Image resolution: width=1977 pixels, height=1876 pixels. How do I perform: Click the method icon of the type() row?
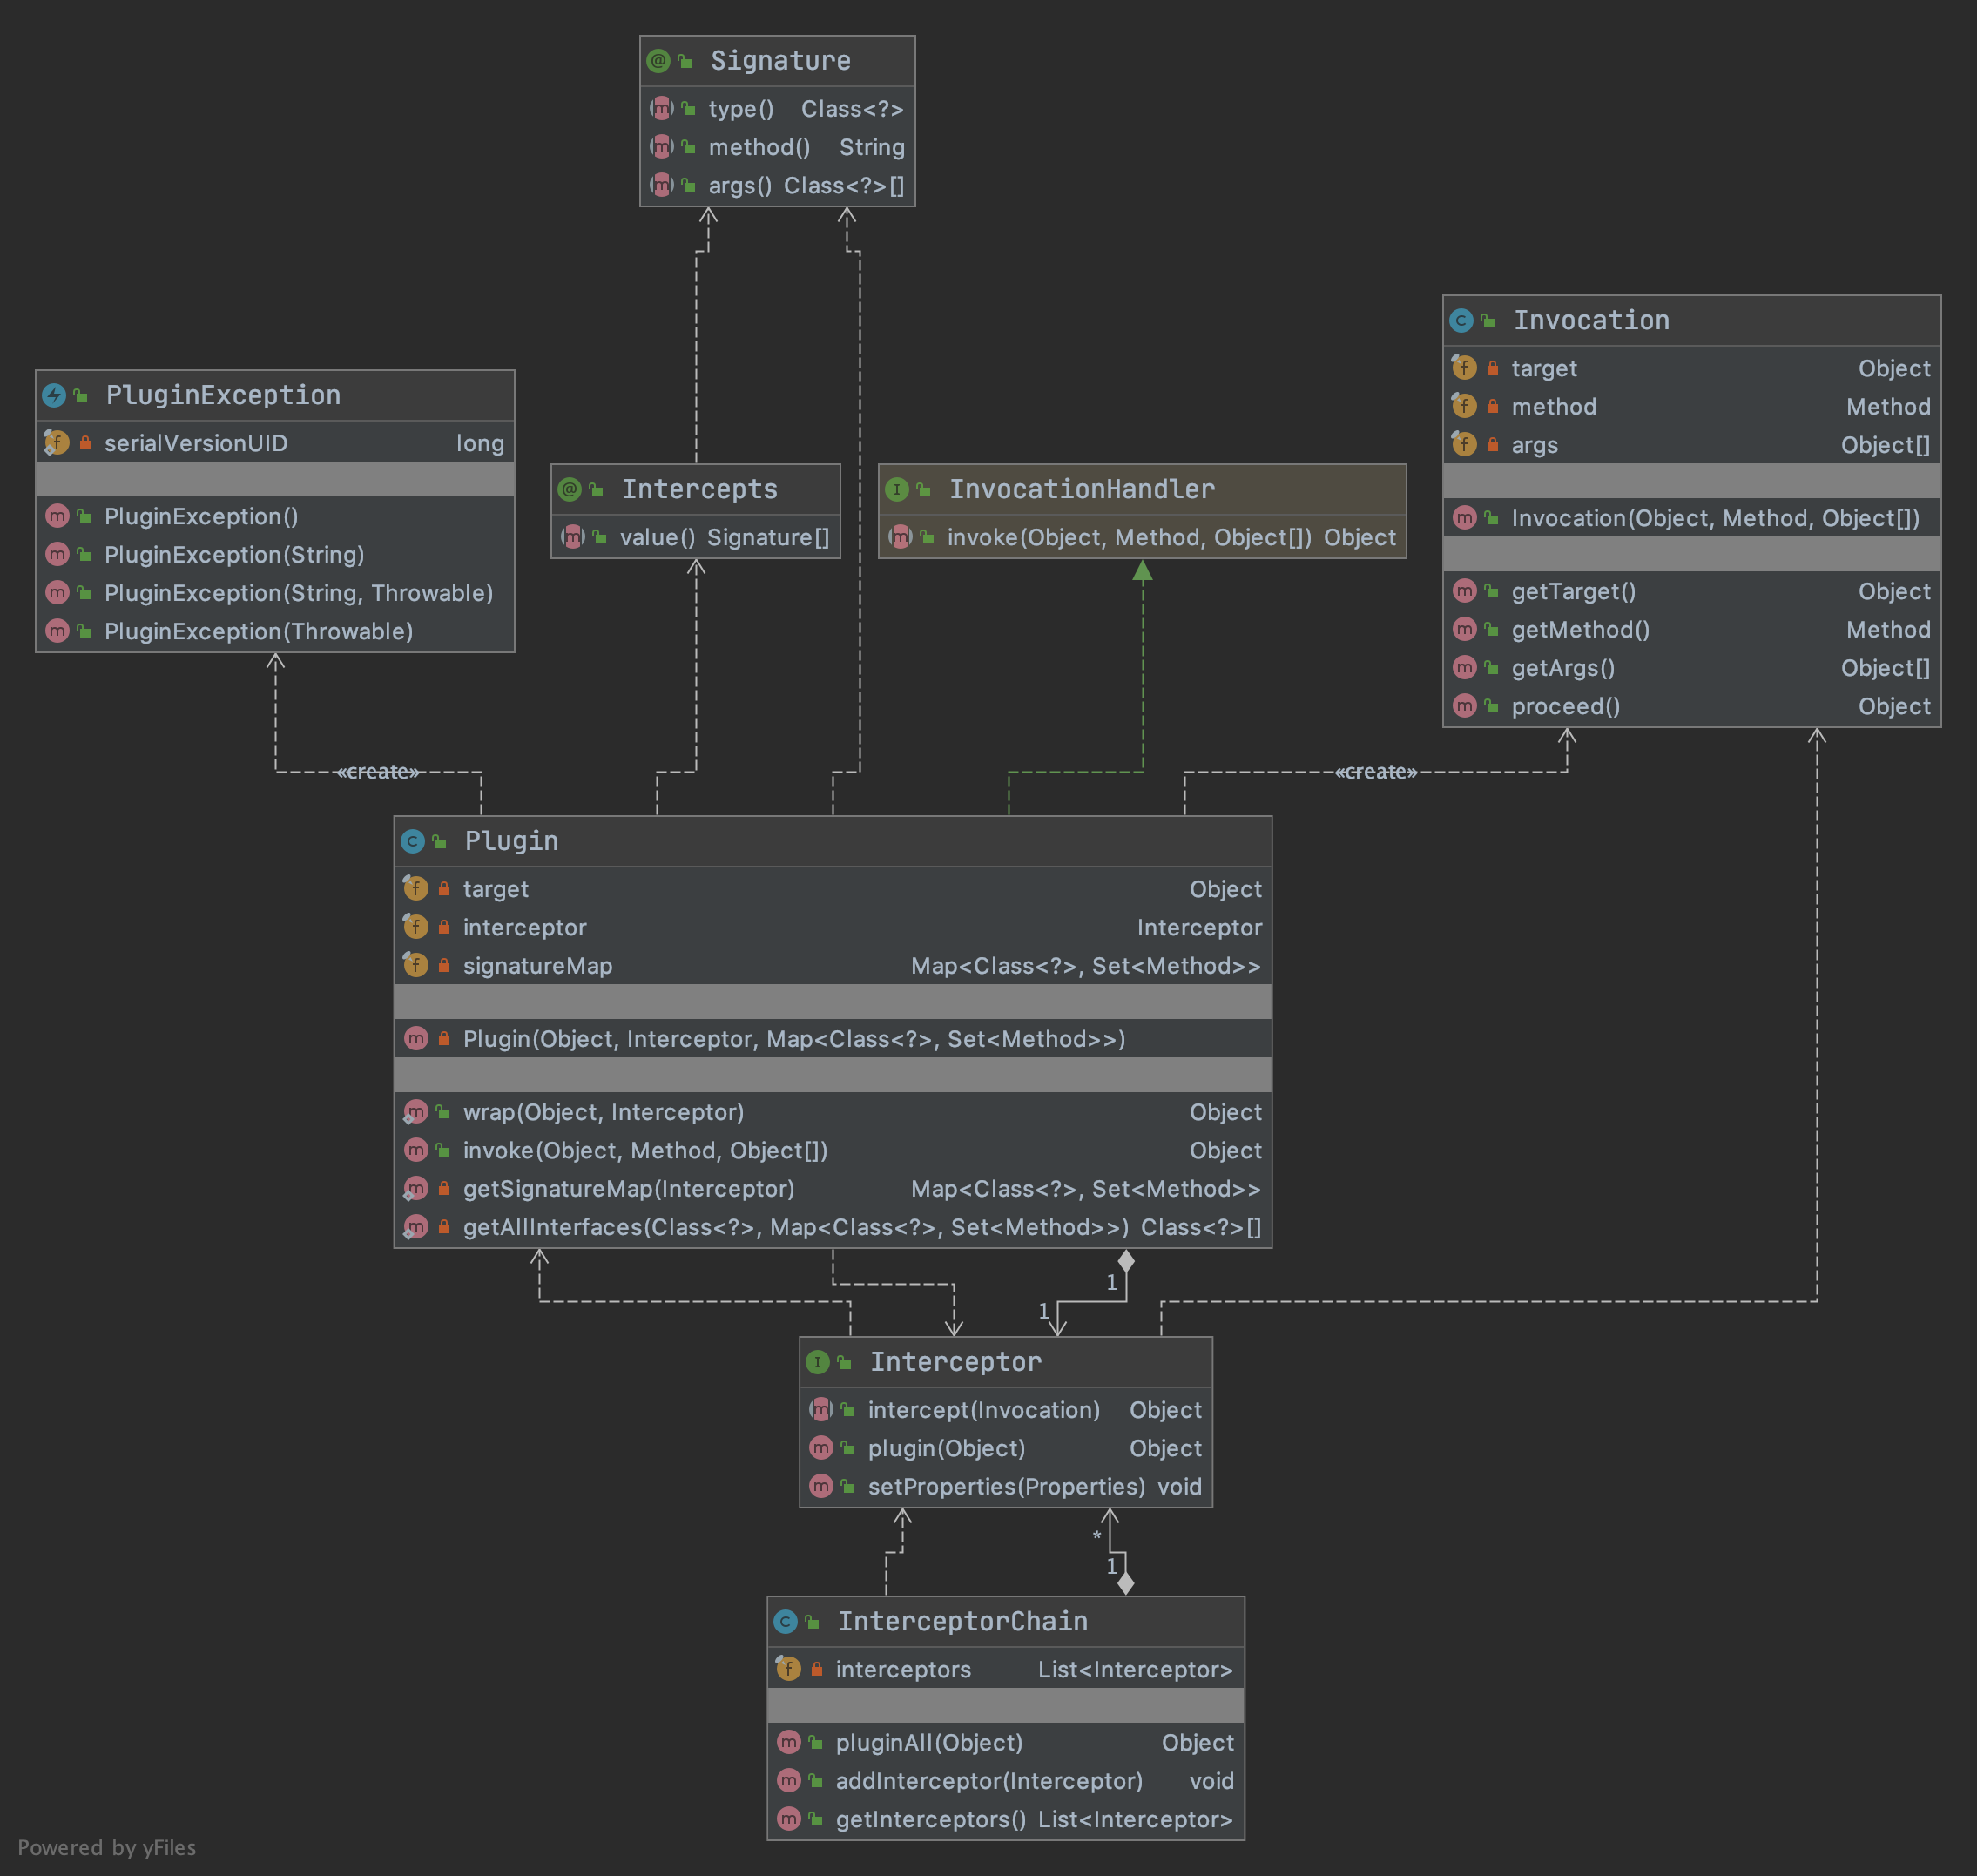(x=661, y=108)
